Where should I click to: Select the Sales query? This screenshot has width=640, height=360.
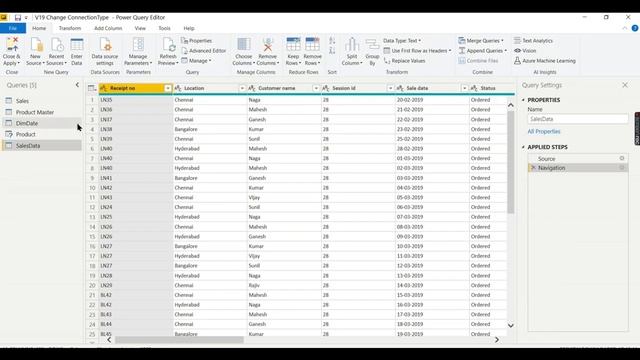pyautogui.click(x=42, y=101)
